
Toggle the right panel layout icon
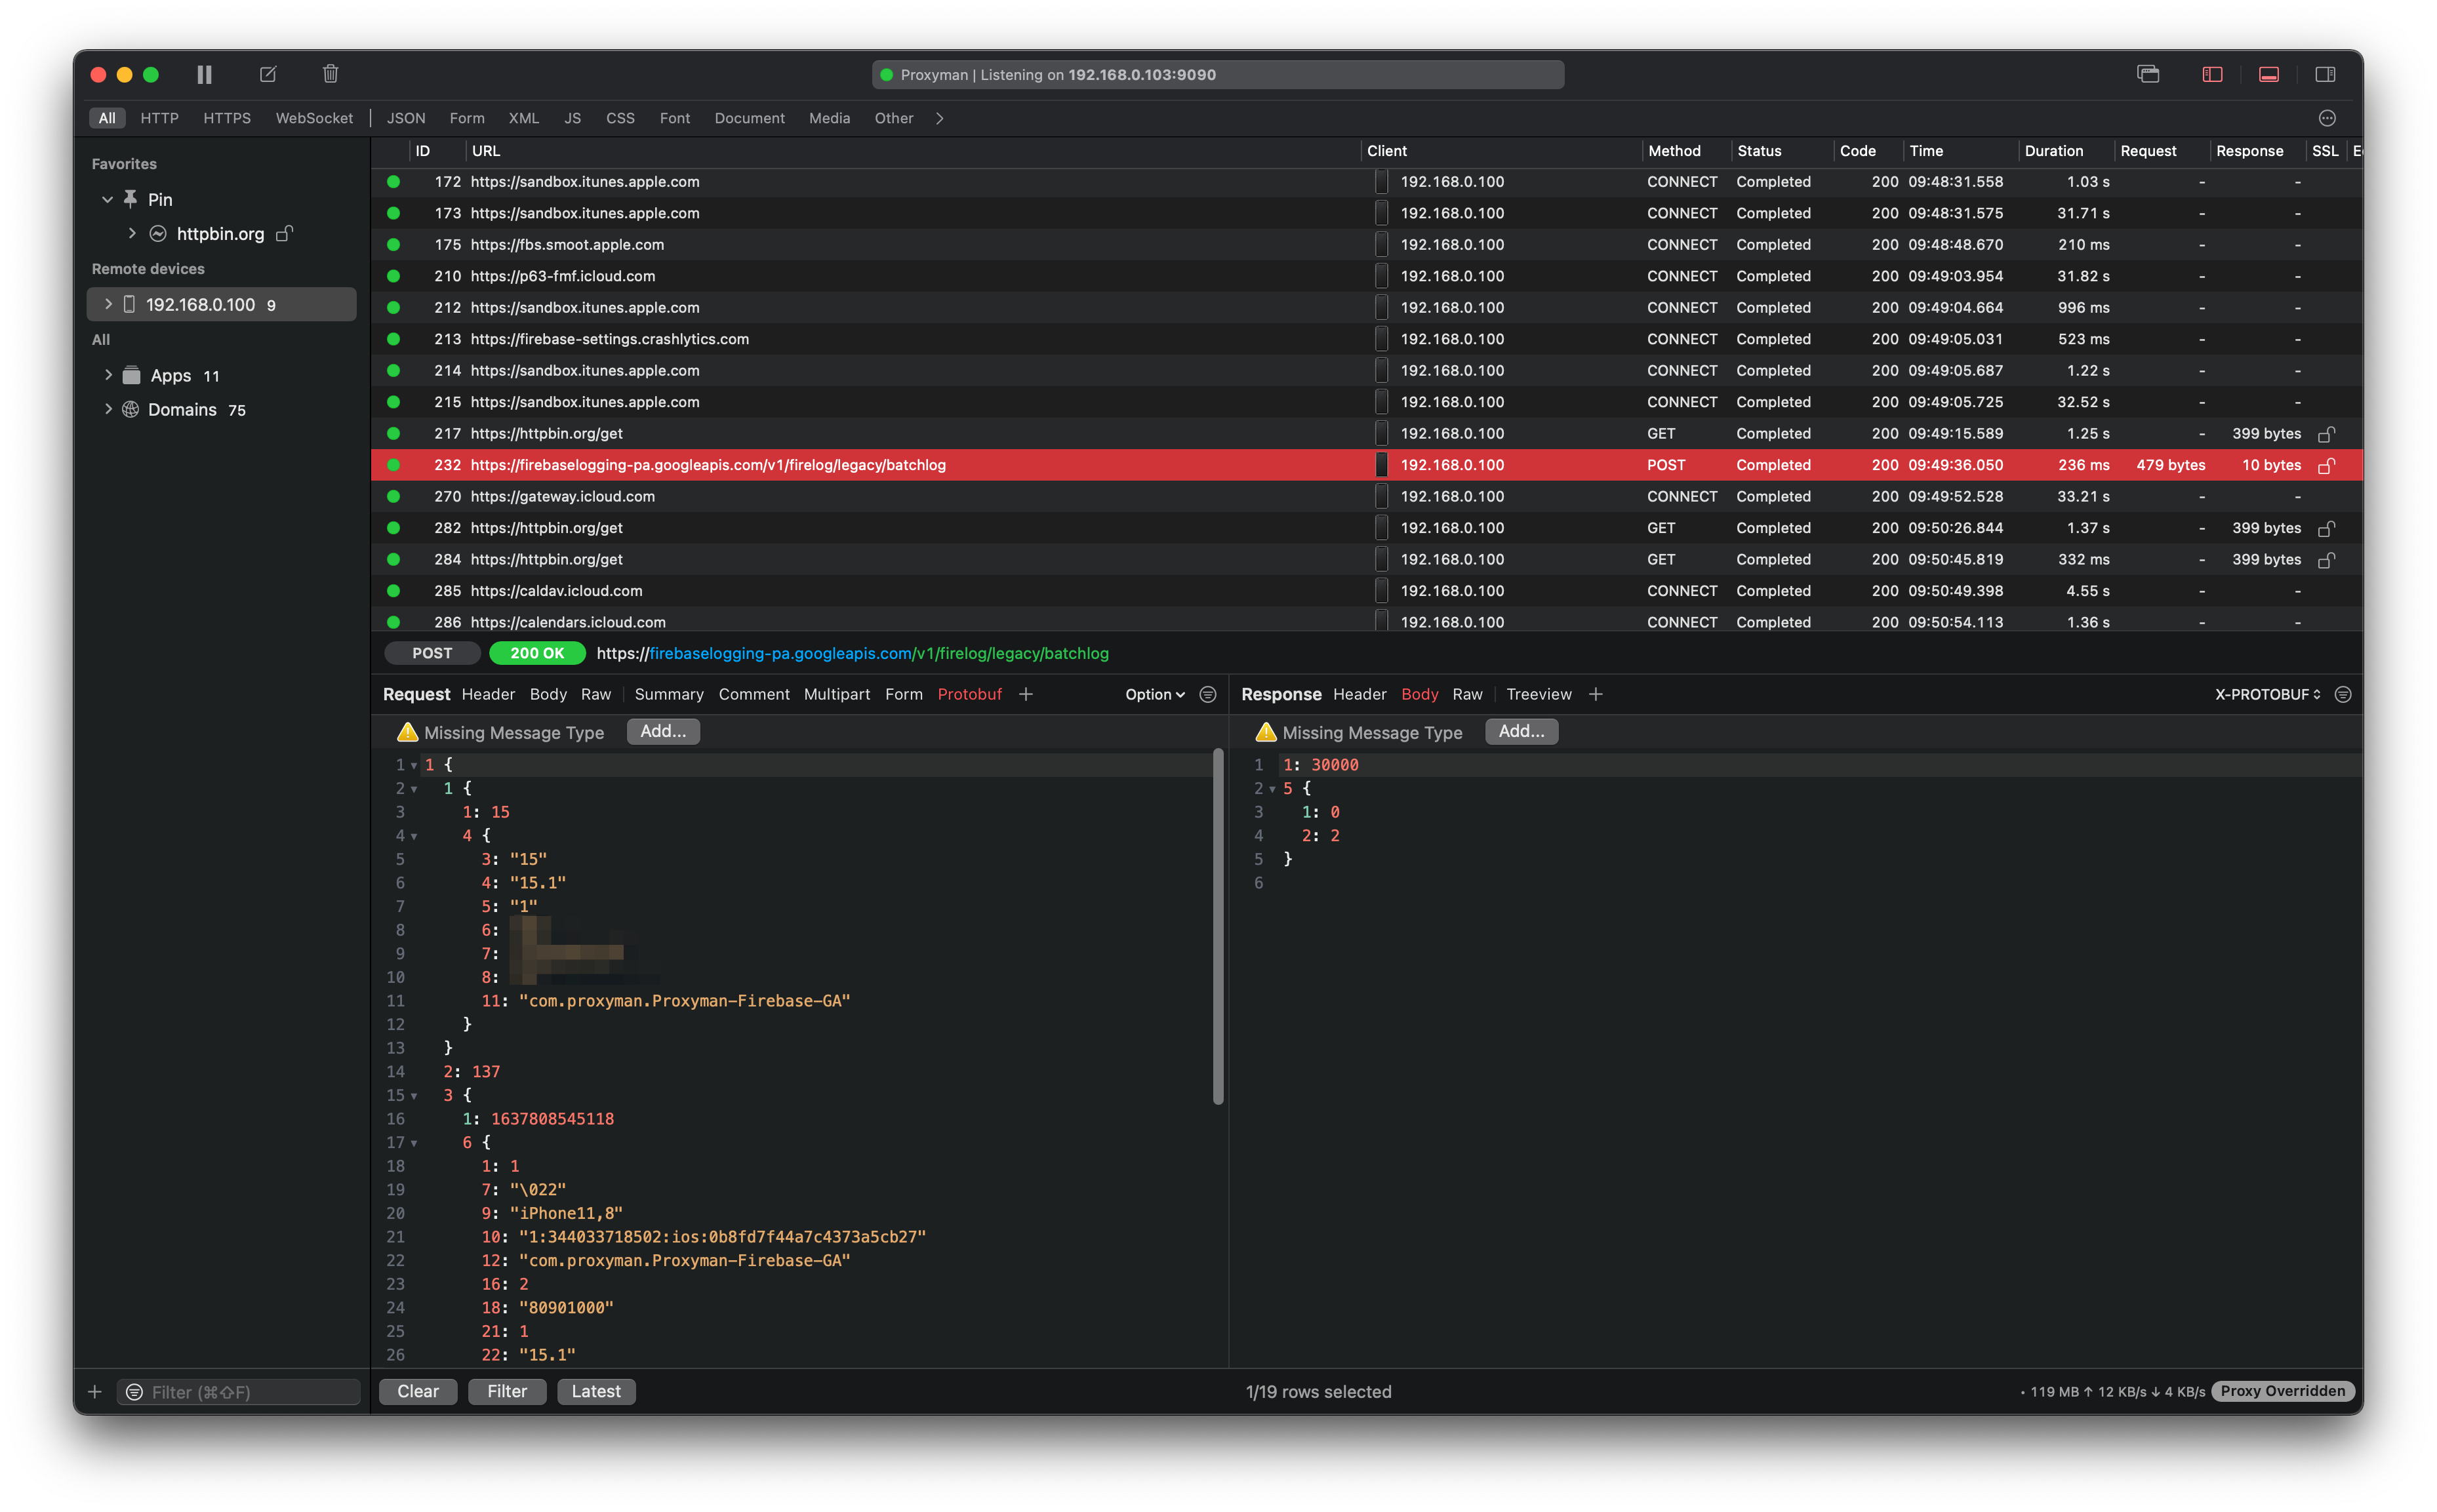(2325, 74)
